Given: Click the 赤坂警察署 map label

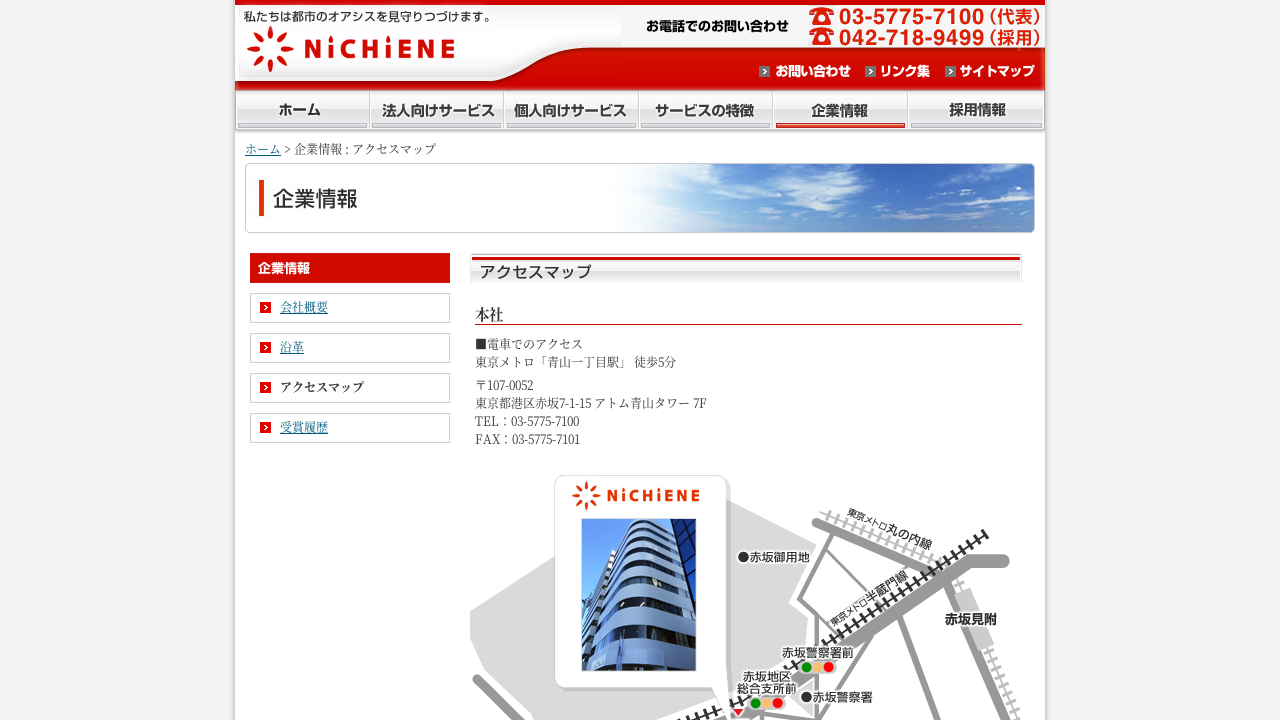Looking at the screenshot, I should pyautogui.click(x=837, y=697).
